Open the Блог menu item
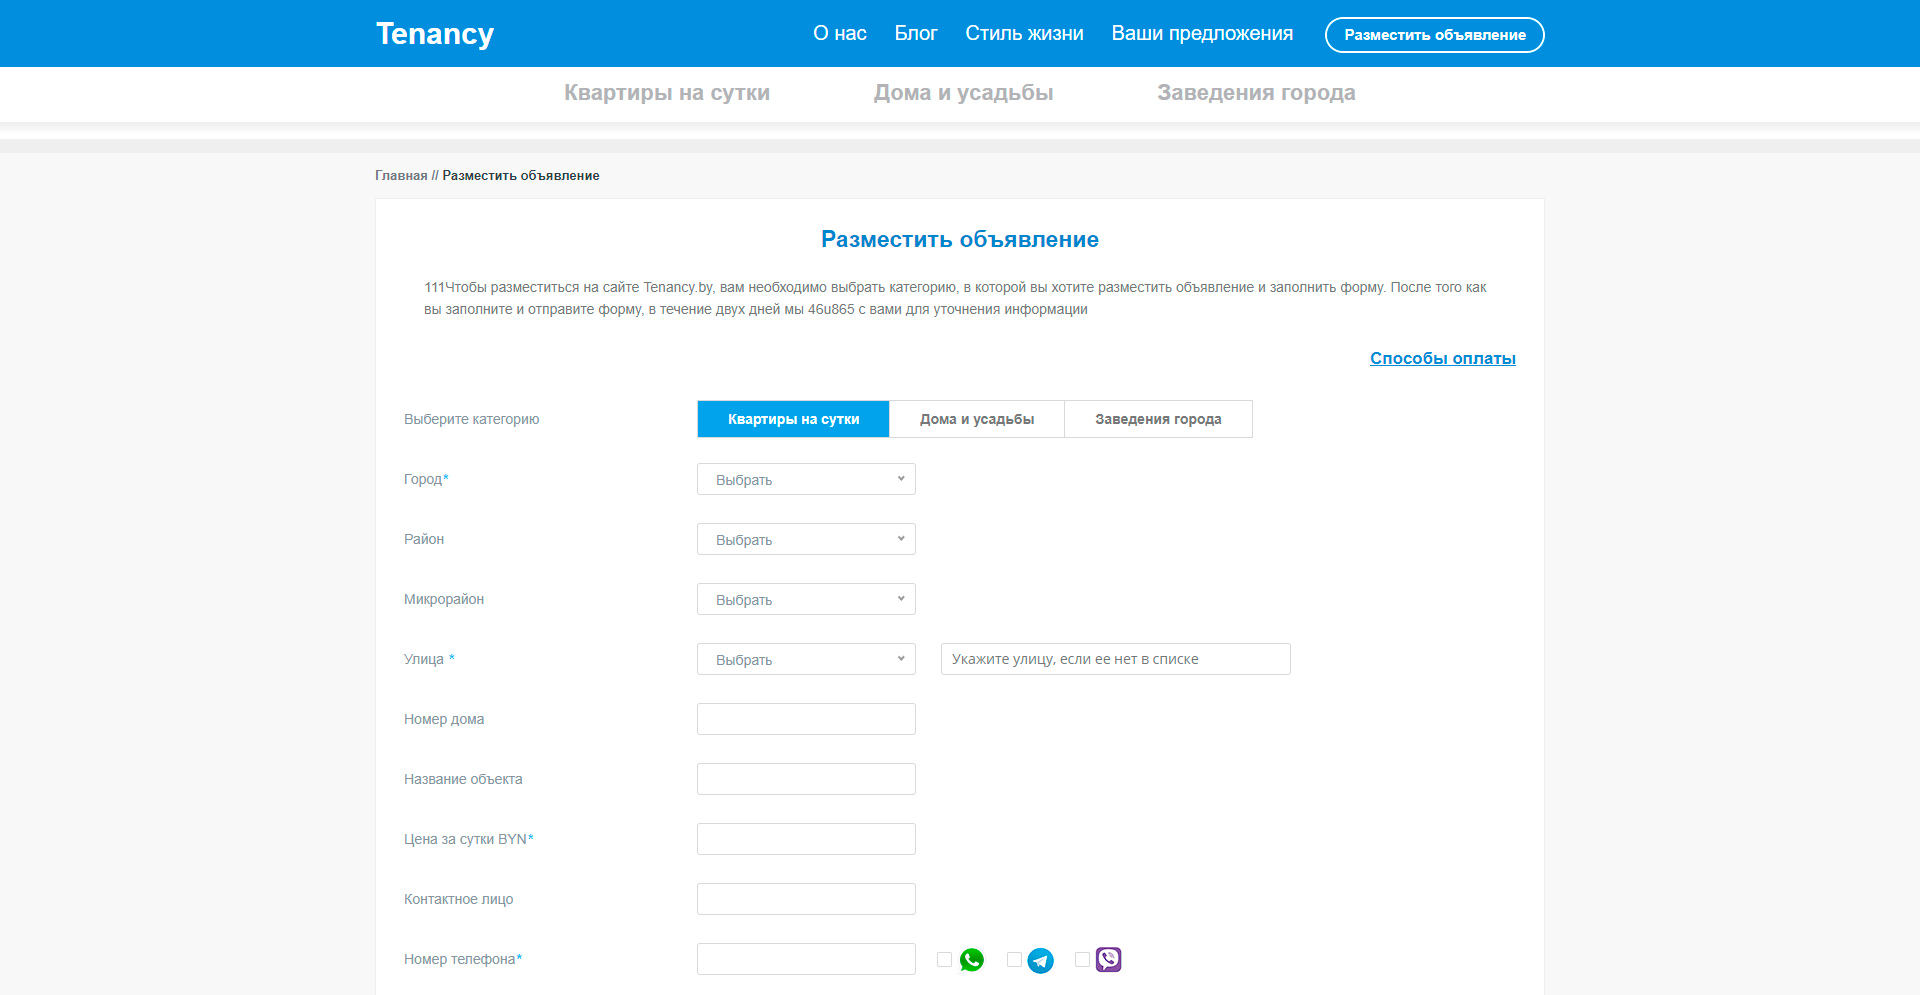Image resolution: width=1920 pixels, height=995 pixels. [x=915, y=33]
